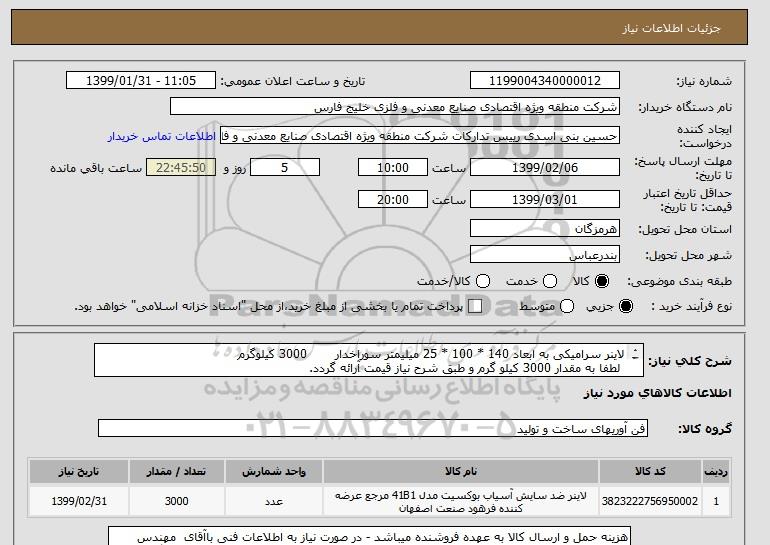Click the quantity cell 3000
The height and width of the screenshot is (545, 770).
[176, 501]
